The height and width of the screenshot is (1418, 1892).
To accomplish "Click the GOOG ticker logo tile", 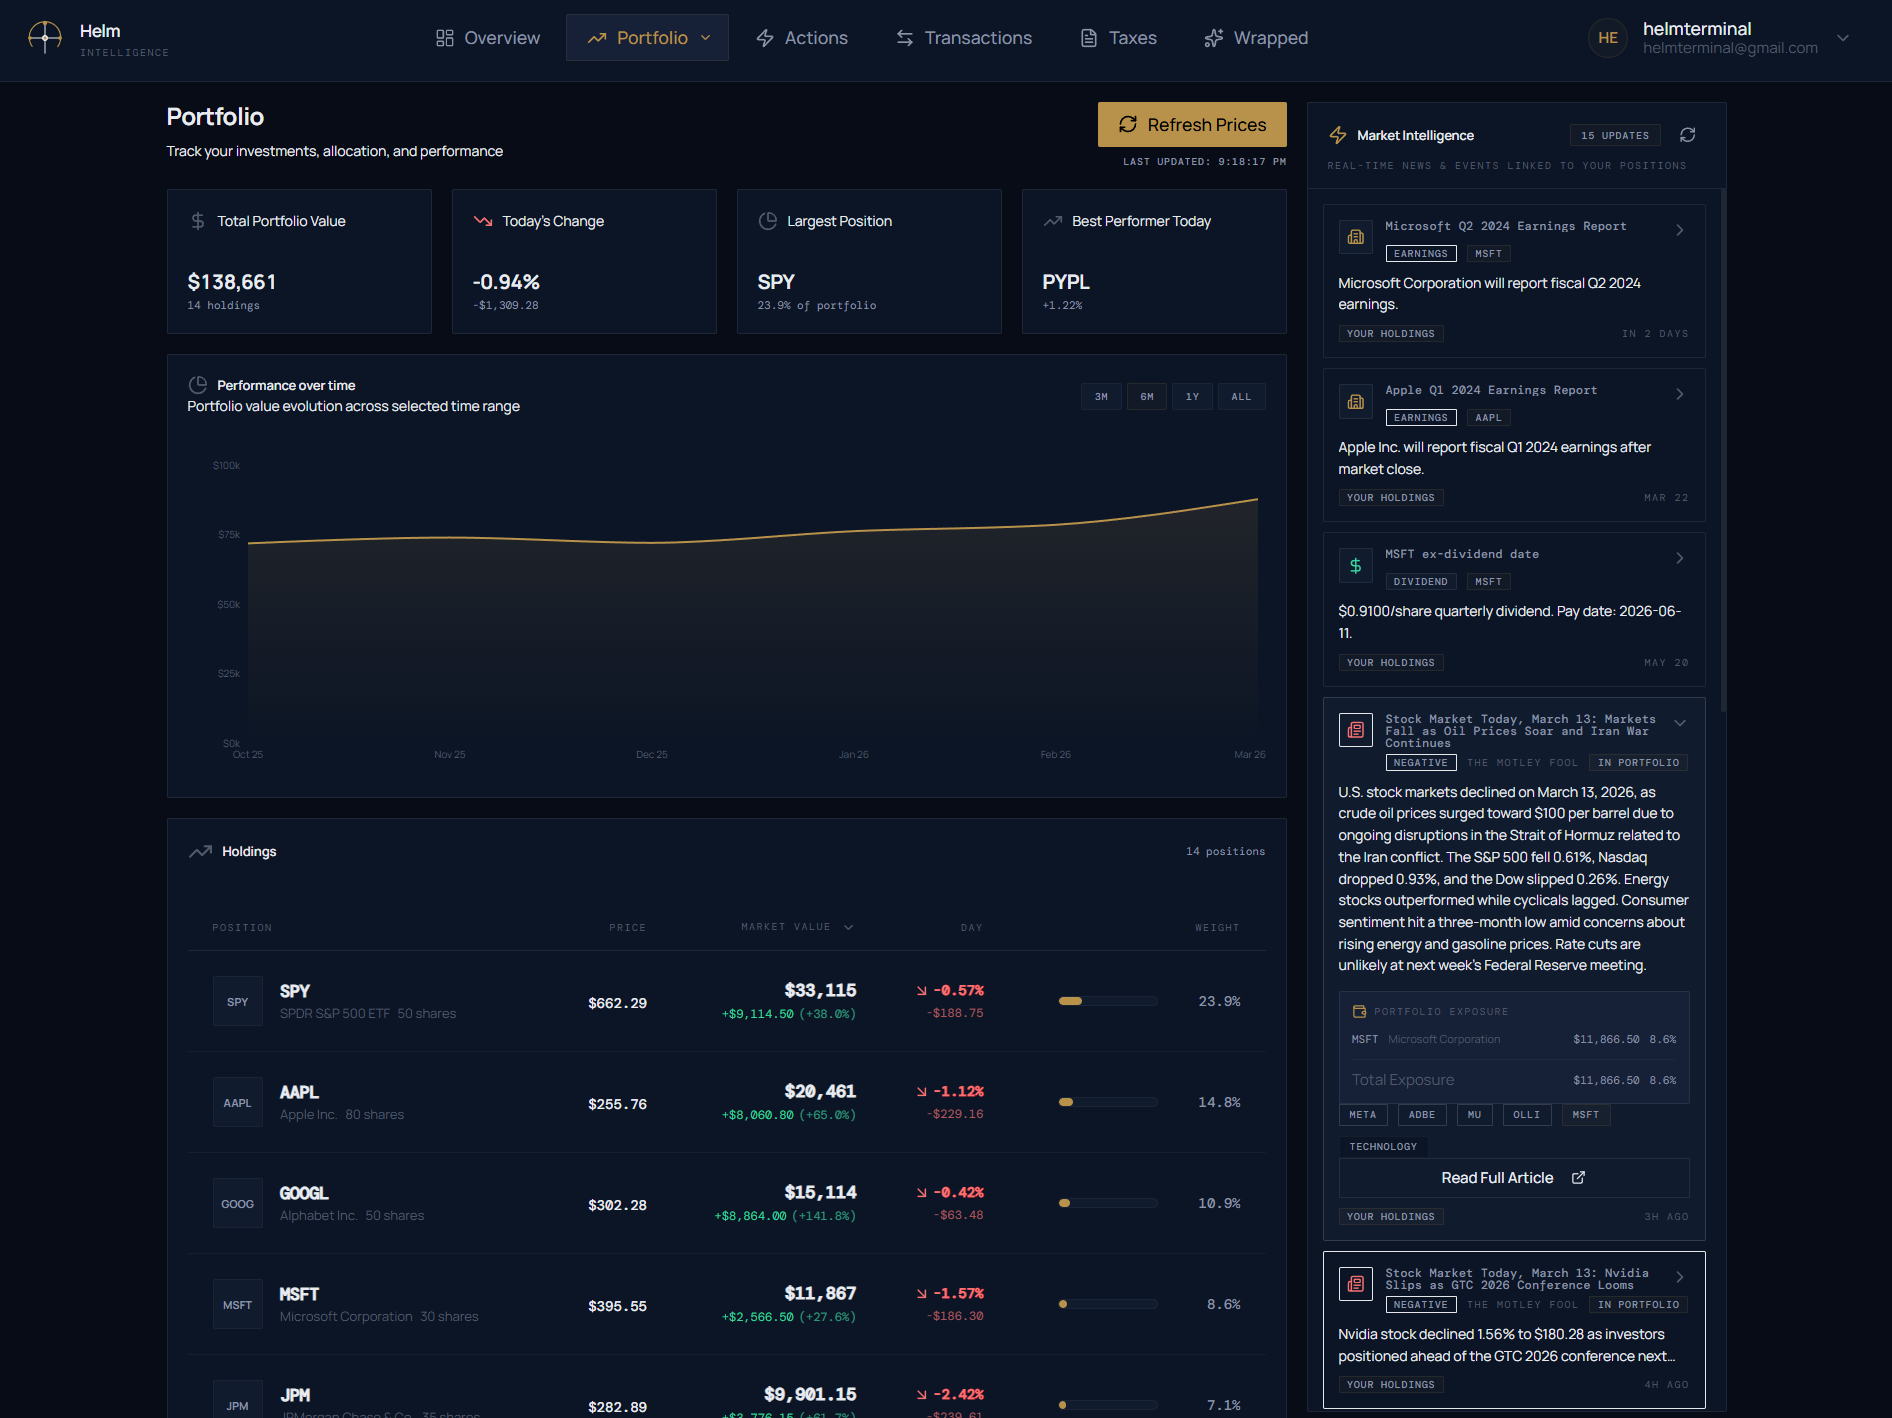I will pos(238,1204).
